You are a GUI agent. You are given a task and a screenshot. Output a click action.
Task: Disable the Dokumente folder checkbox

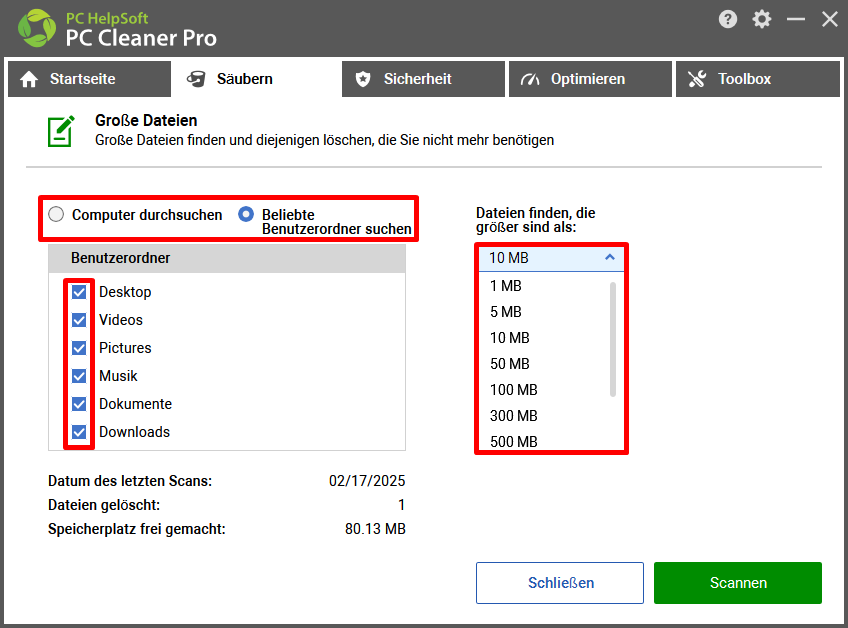tap(79, 404)
